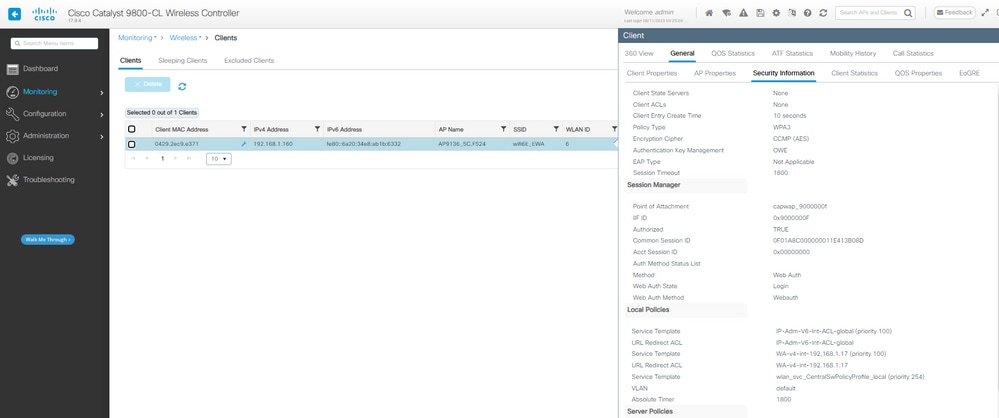The image size is (999, 418).
Task: Click the Dashboard sidebar icon
Action: point(13,69)
